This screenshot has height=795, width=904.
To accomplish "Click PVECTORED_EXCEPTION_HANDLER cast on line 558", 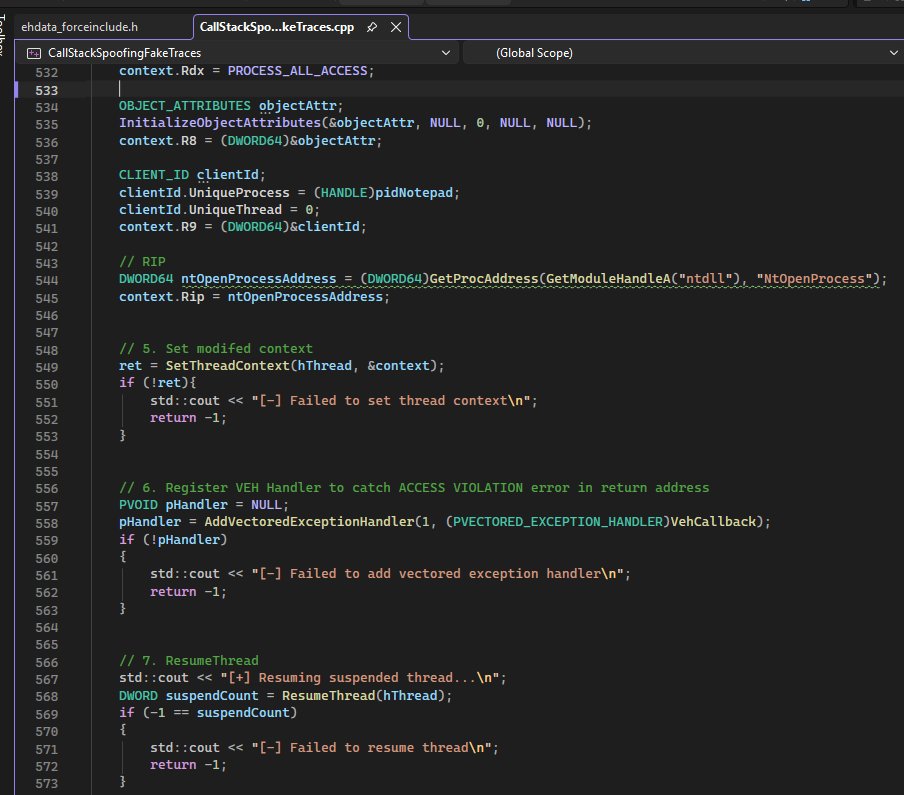I will (x=558, y=521).
